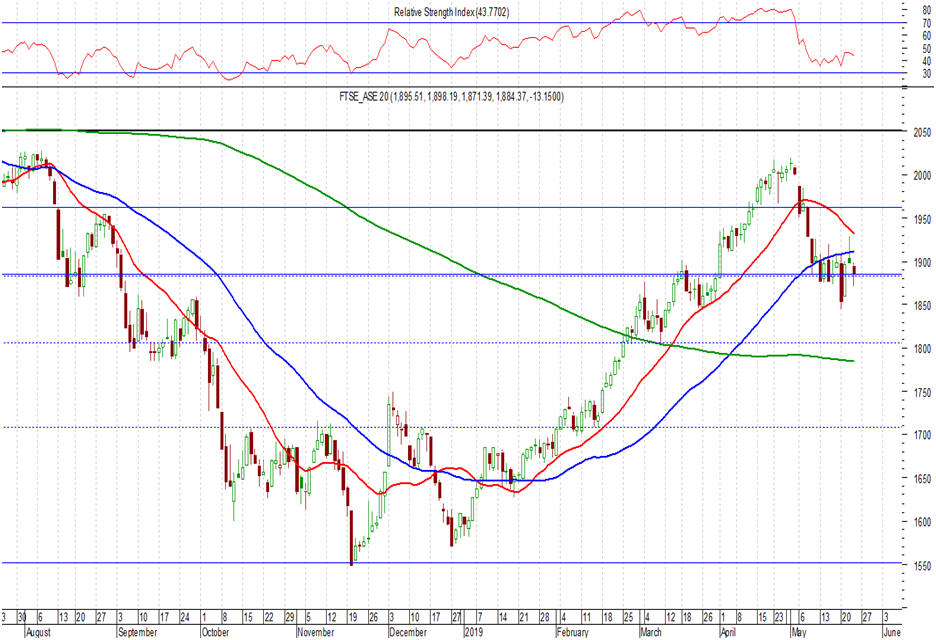Viewport: 936px width, 640px height.
Task: Click the RSI 60 axis label
Action: click(927, 36)
